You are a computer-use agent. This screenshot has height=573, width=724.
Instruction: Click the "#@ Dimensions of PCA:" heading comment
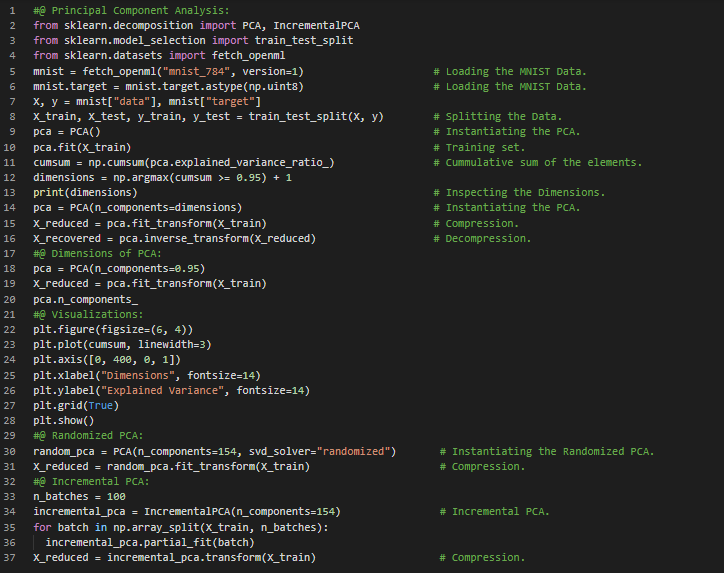click(88, 254)
